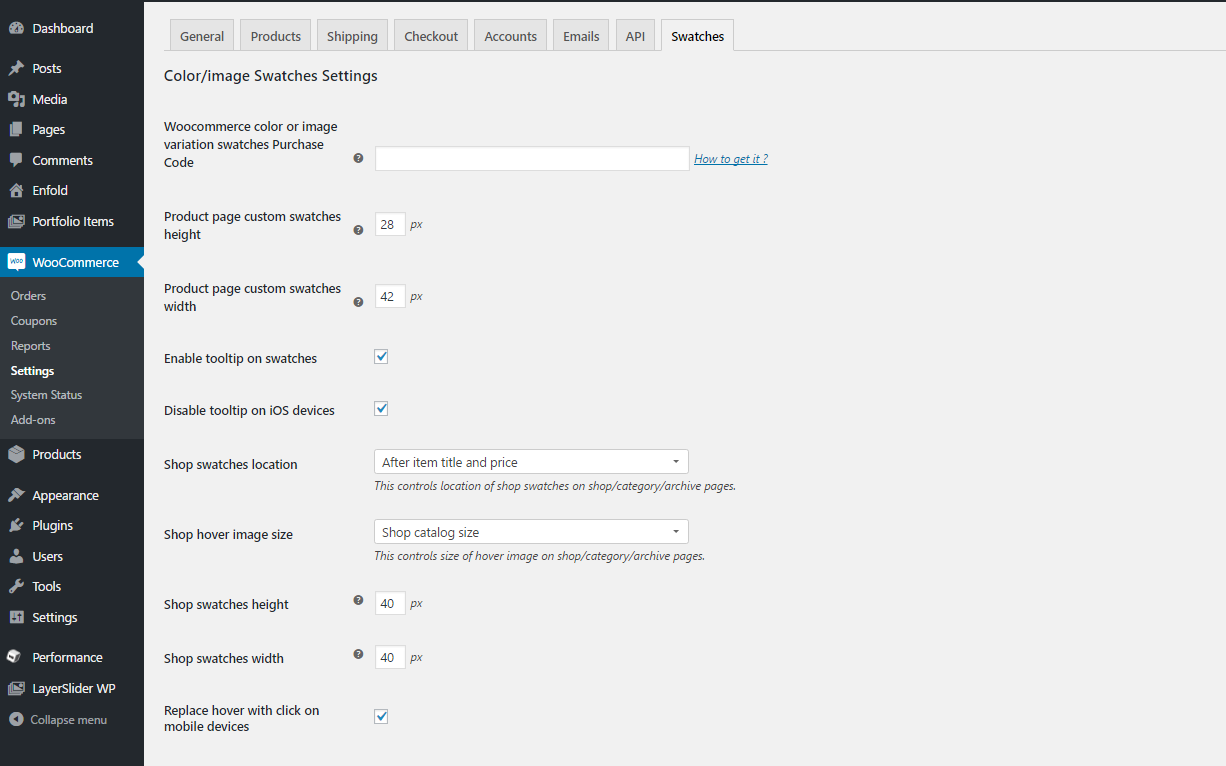Click help icon beside Purchase Code field
The width and height of the screenshot is (1226, 766).
click(358, 158)
